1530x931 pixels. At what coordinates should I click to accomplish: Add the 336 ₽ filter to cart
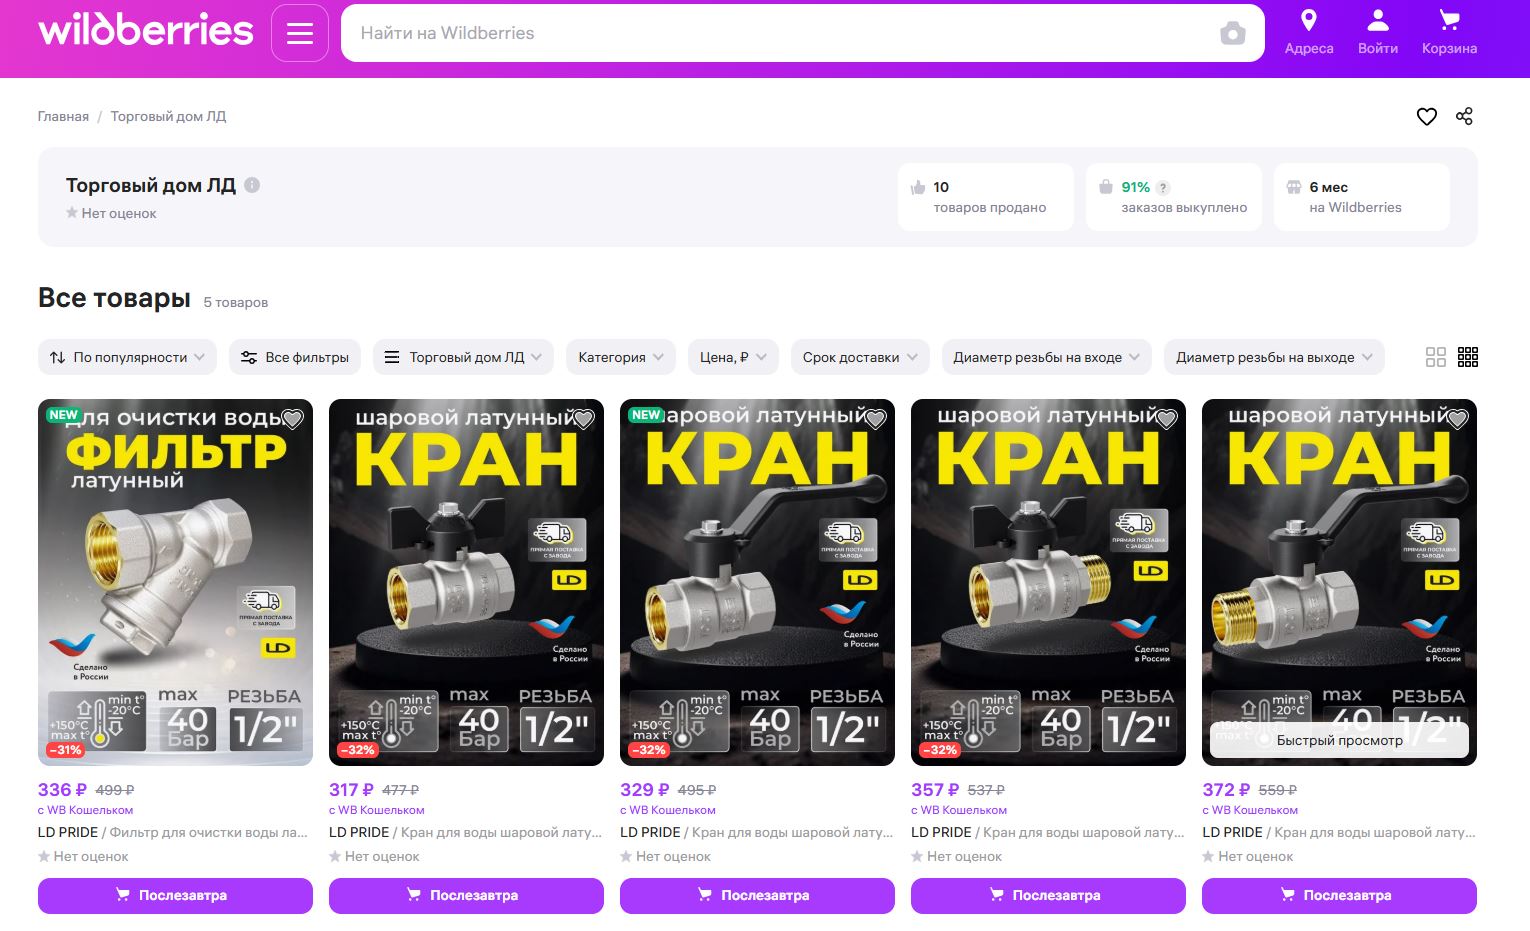pyautogui.click(x=175, y=895)
